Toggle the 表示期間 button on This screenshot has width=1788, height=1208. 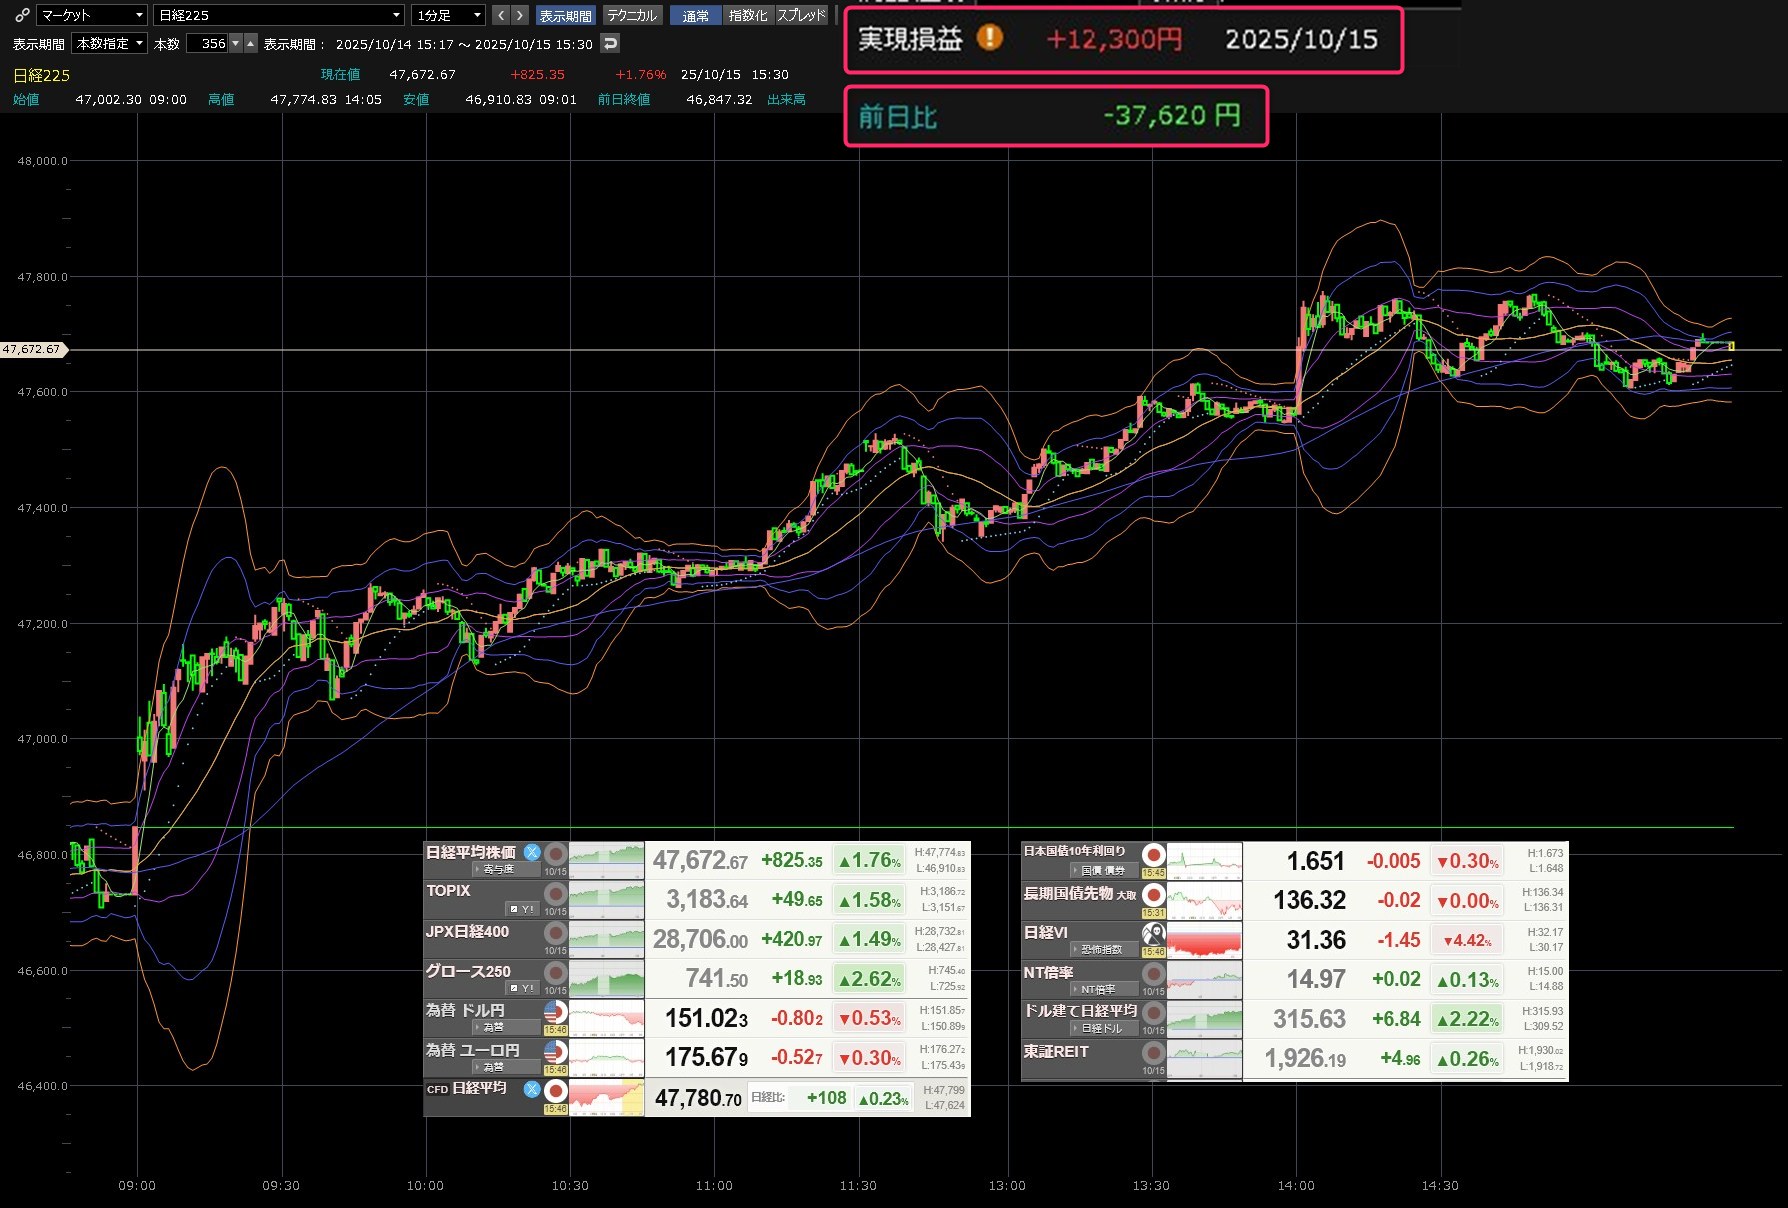click(x=565, y=15)
